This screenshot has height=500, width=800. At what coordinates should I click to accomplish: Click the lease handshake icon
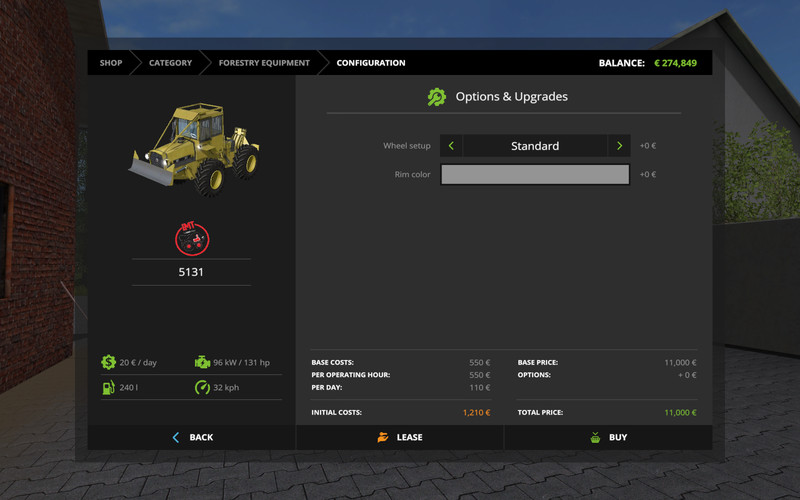click(x=382, y=437)
